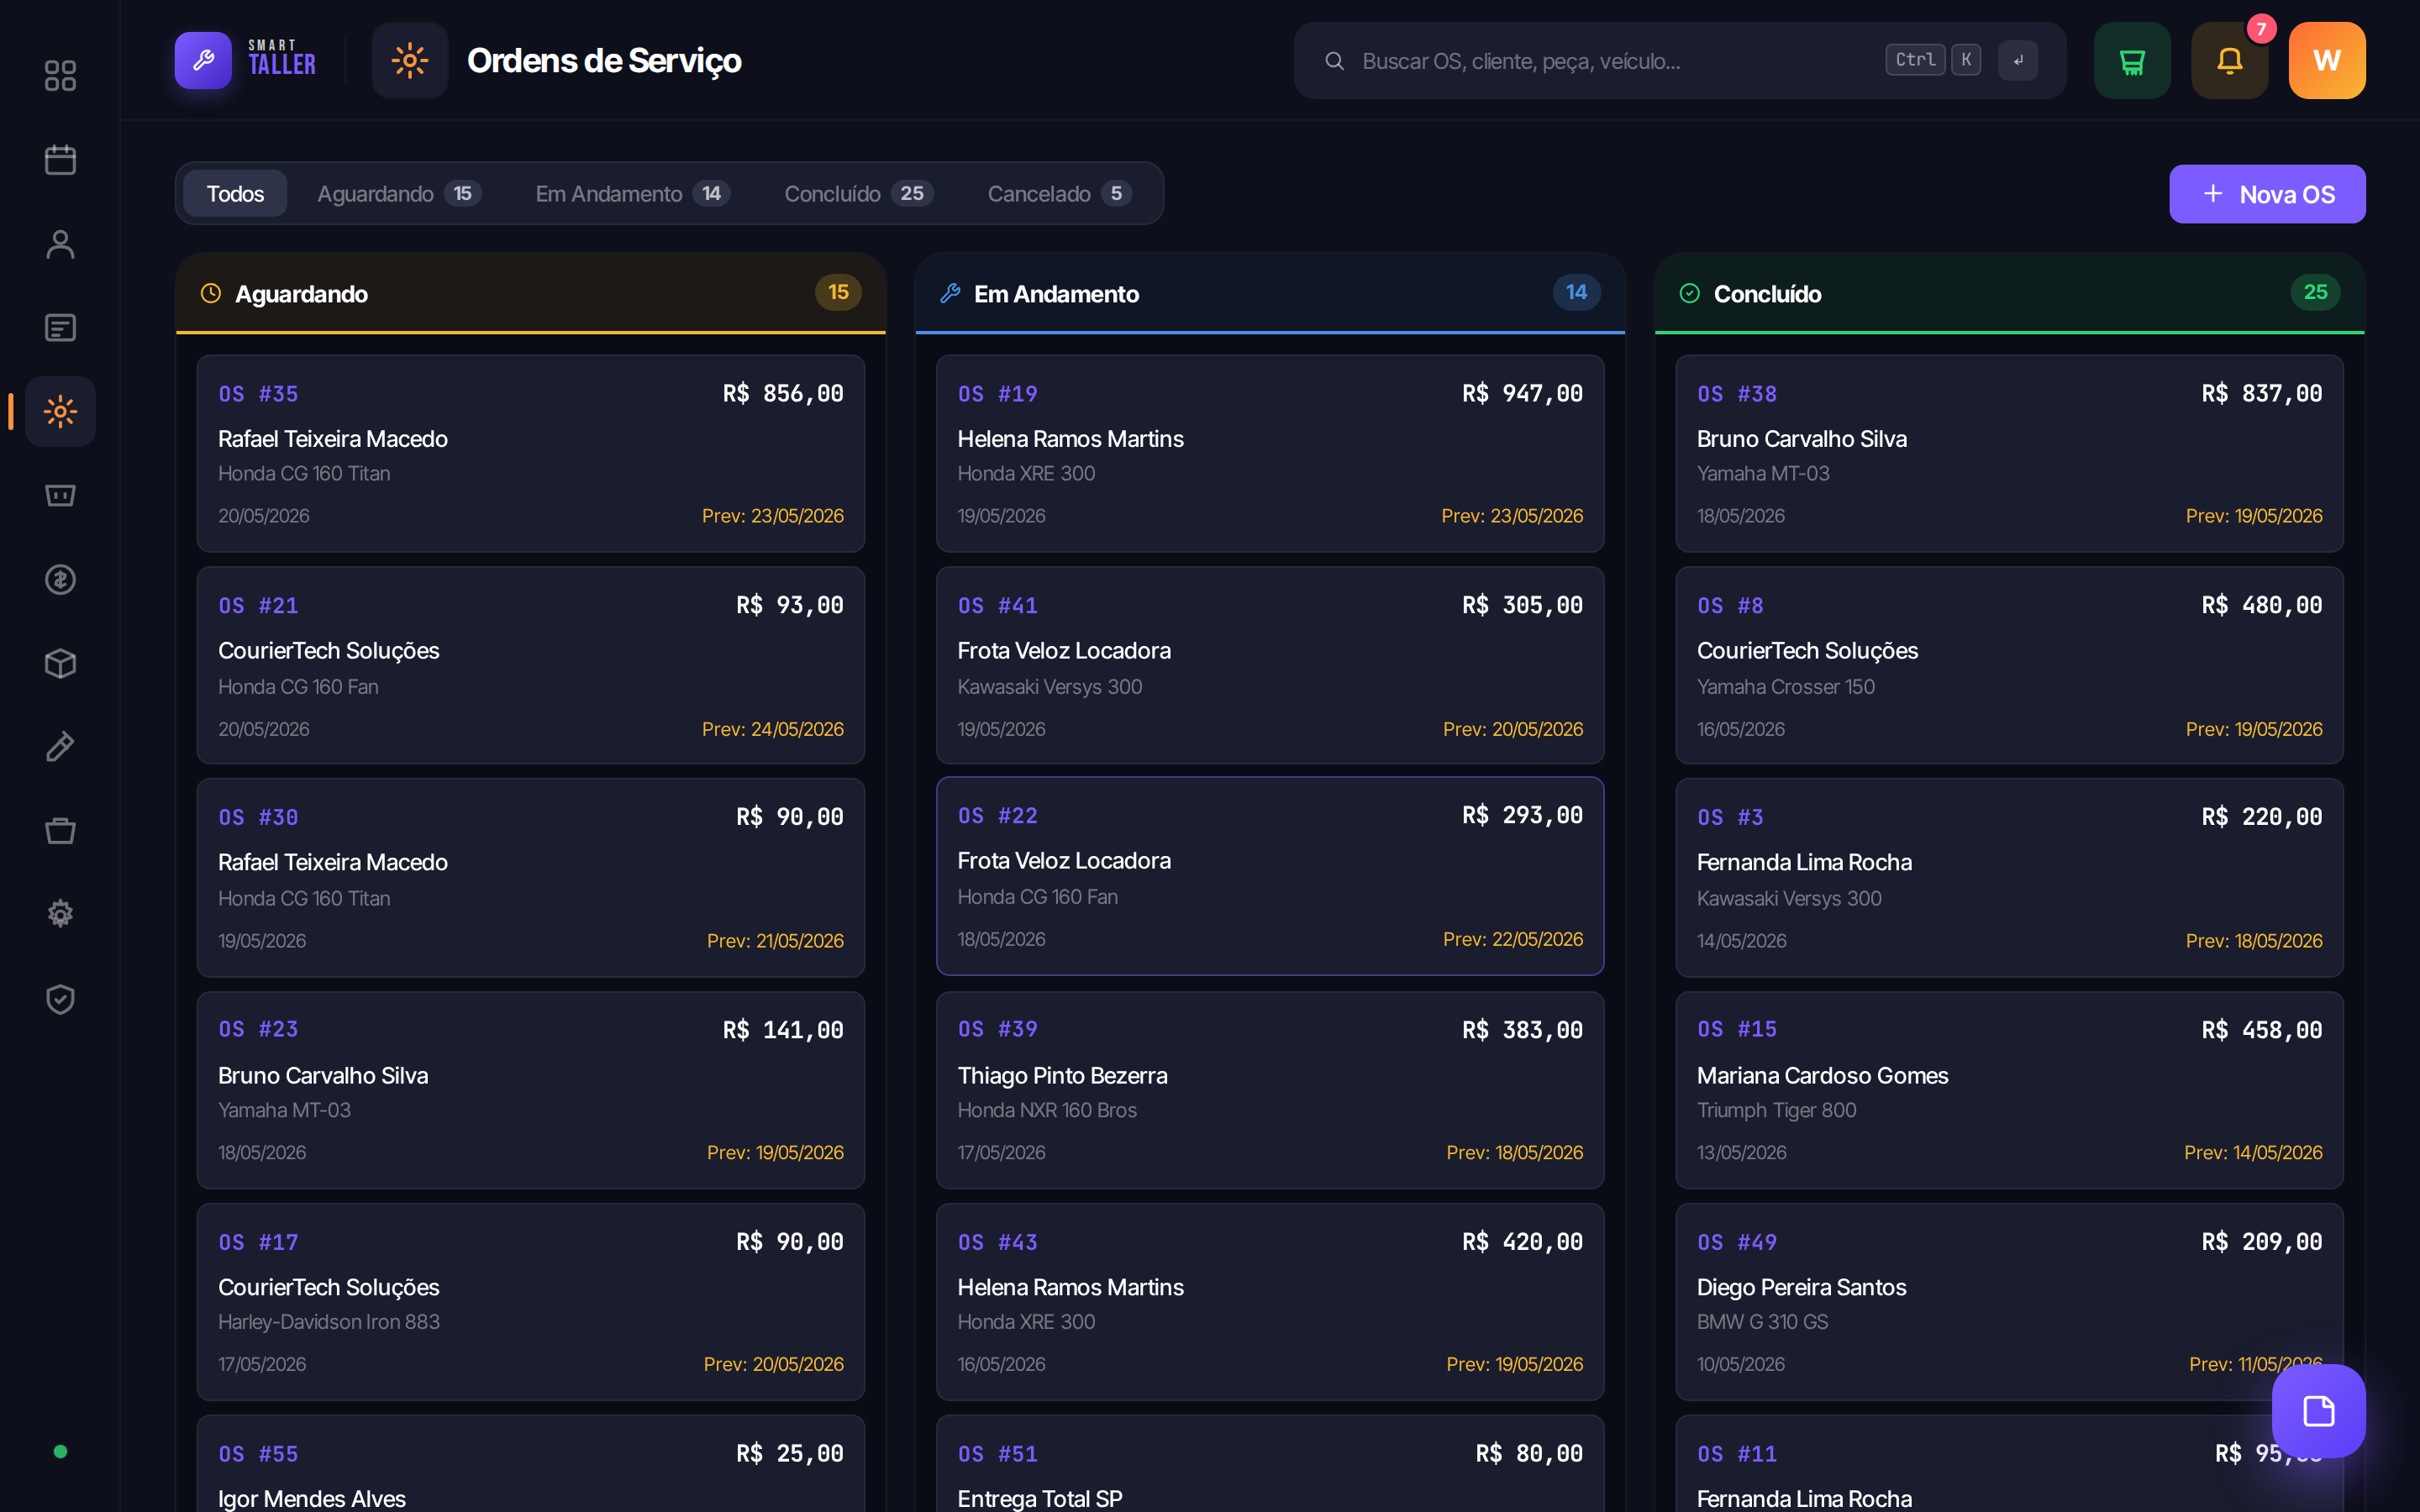Click the R$ 209,00 amount on OS #49
The image size is (2420, 1512).
pyautogui.click(x=2261, y=1241)
